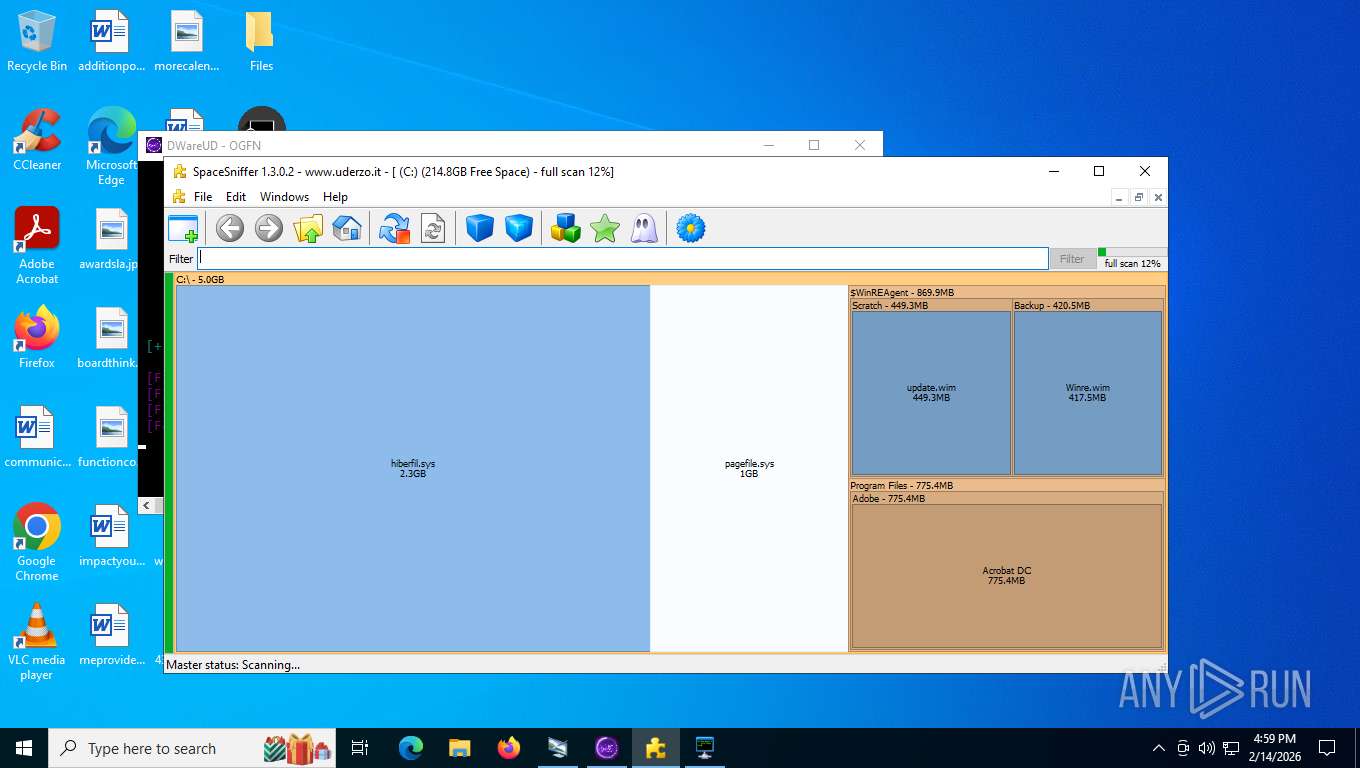Select the Adobe Acrobat desktop shortcut
This screenshot has width=1360, height=768.
pos(37,246)
